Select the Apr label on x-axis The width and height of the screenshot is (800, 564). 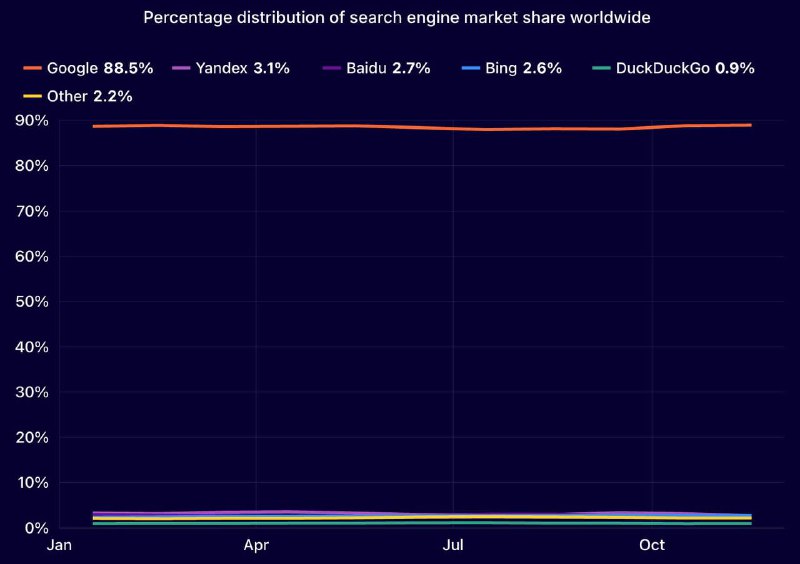256,545
